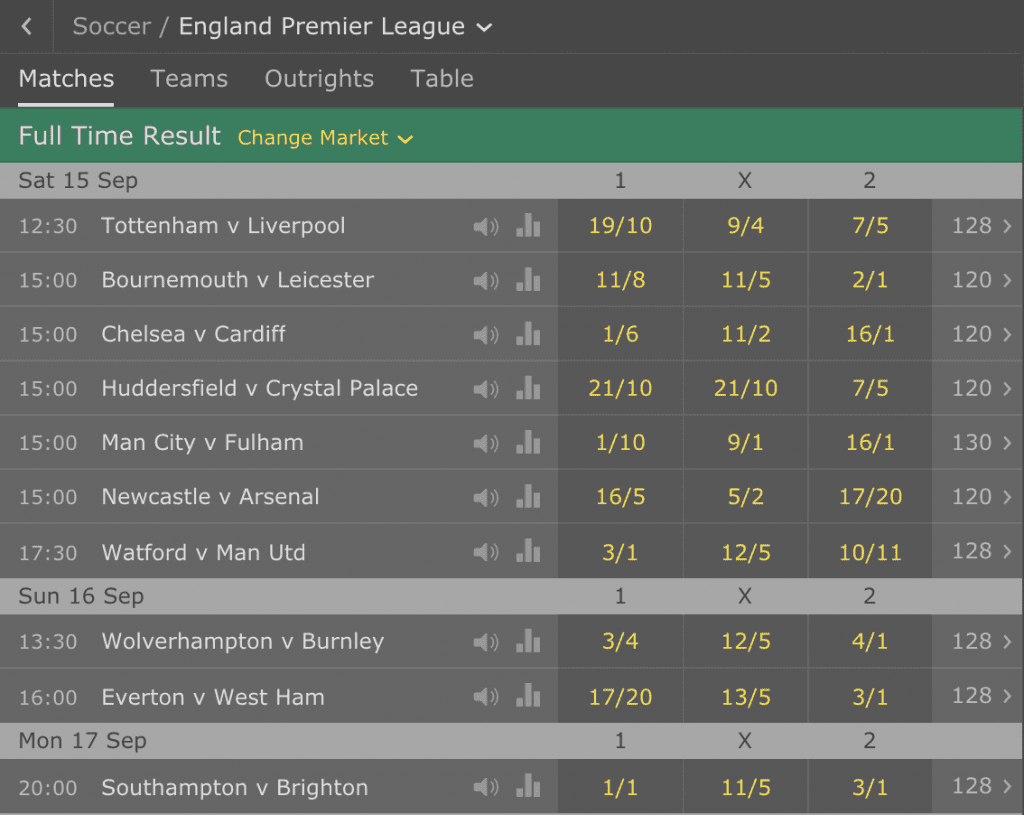Image resolution: width=1024 pixels, height=815 pixels.
Task: Open stats chart for Southampton v Brighton
Action: coord(528,786)
